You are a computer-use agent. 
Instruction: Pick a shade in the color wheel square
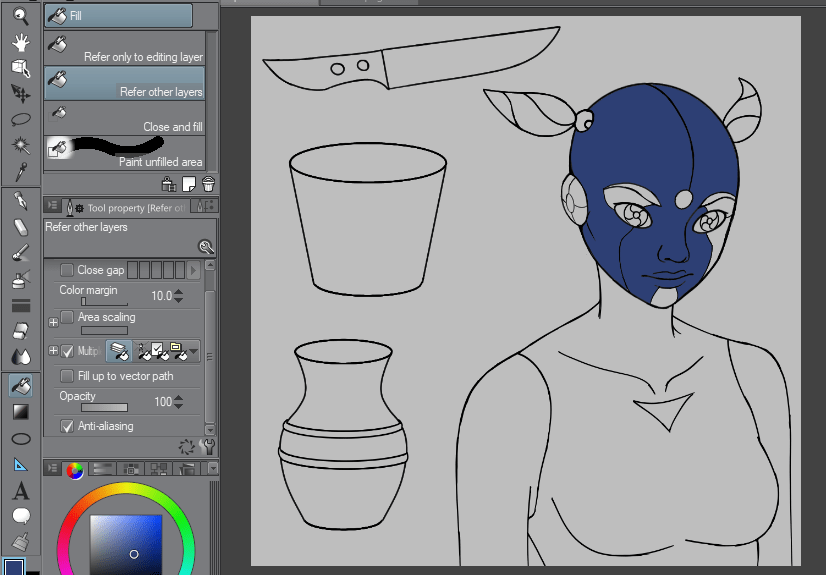126,544
